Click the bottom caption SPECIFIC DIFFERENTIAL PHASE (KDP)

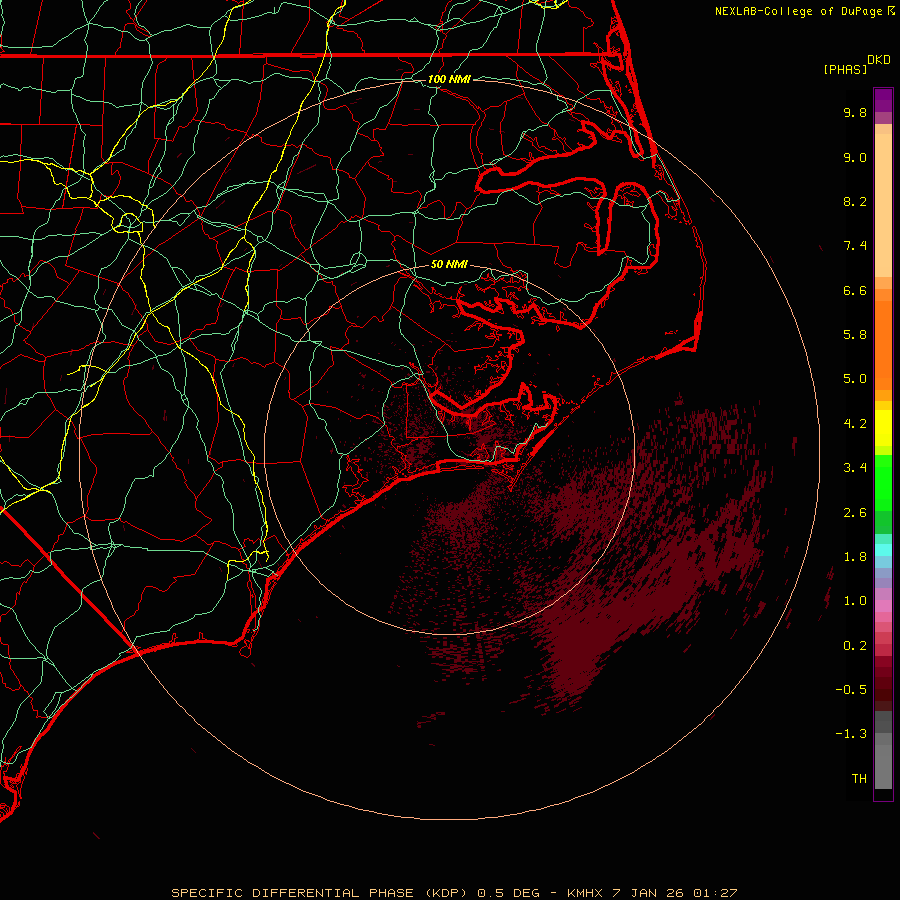(321, 893)
